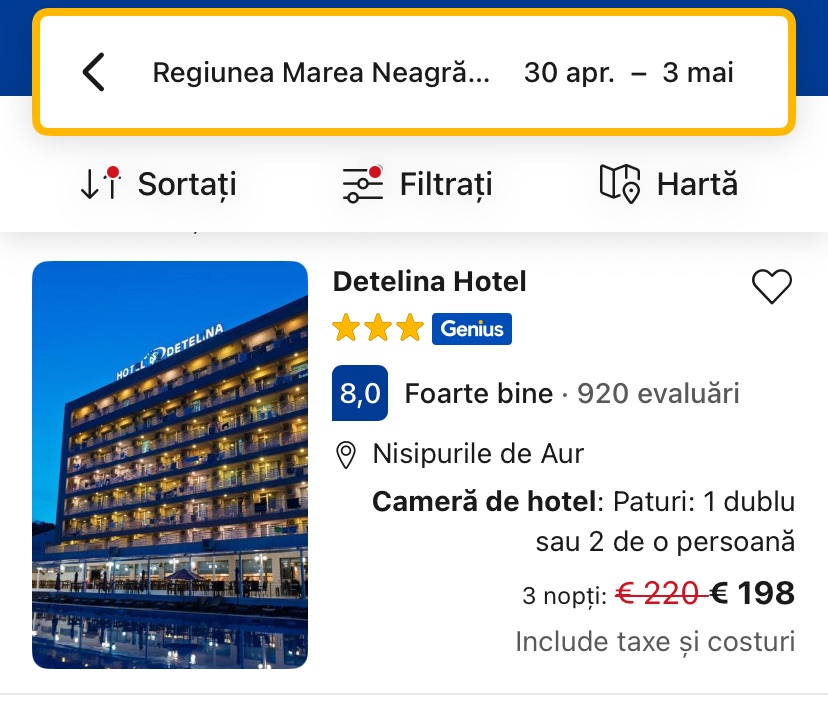The image size is (828, 710).
Task: Click the filter sliders icon
Action: pos(362,184)
